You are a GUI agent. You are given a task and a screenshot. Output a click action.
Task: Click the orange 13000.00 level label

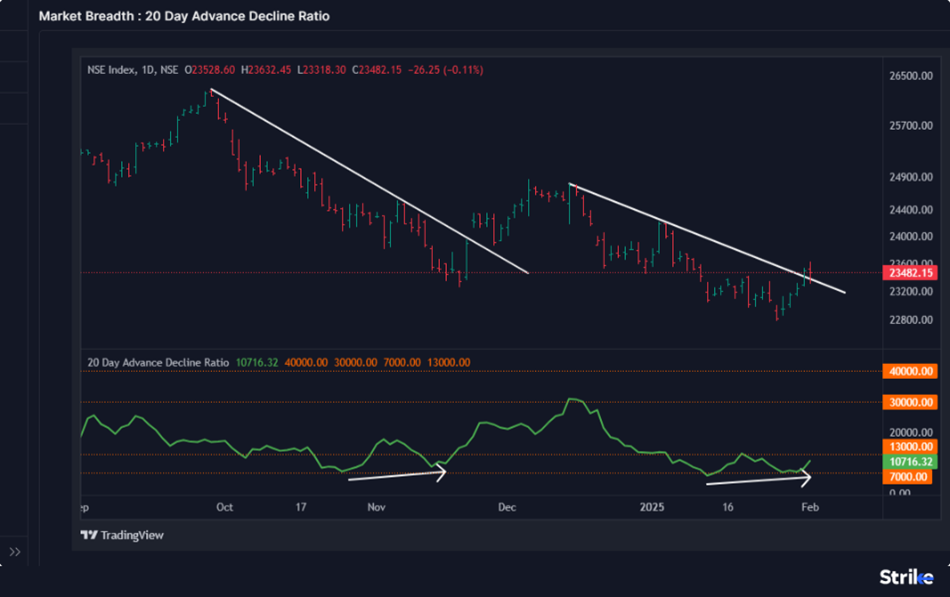(909, 447)
